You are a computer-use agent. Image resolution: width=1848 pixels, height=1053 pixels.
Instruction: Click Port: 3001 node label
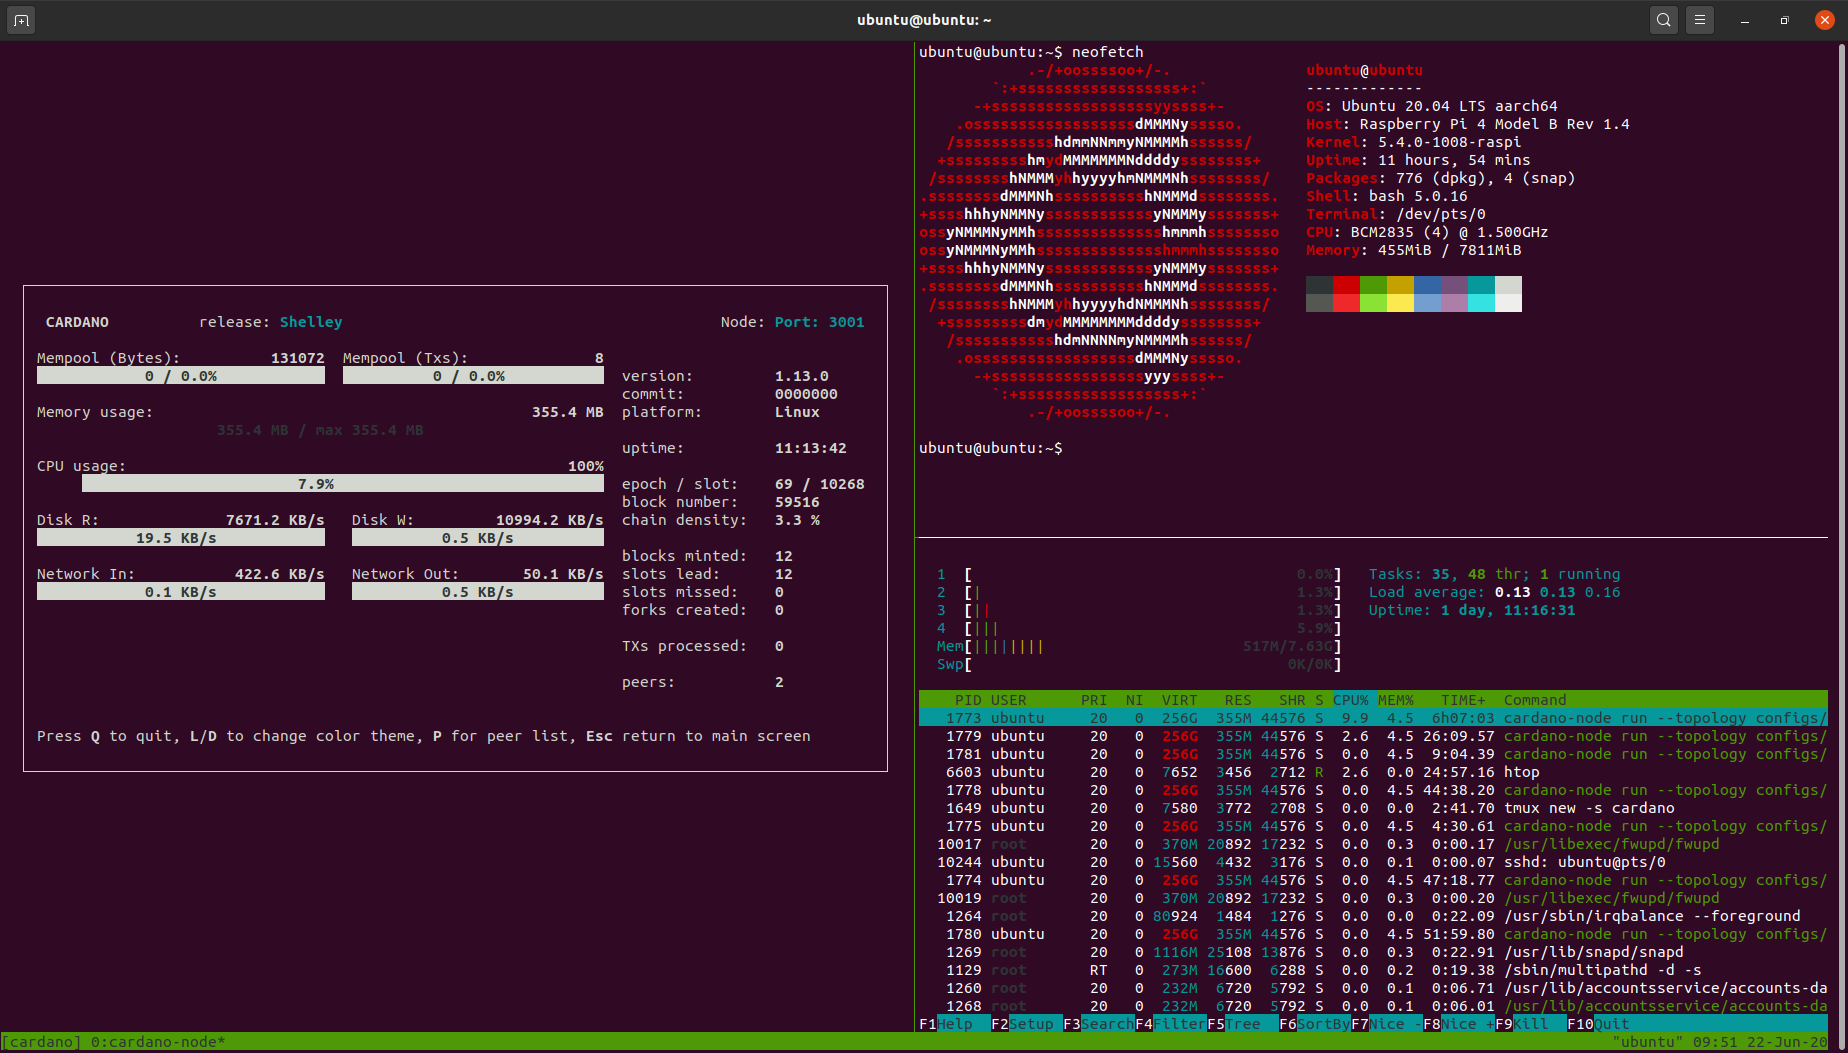pos(819,322)
